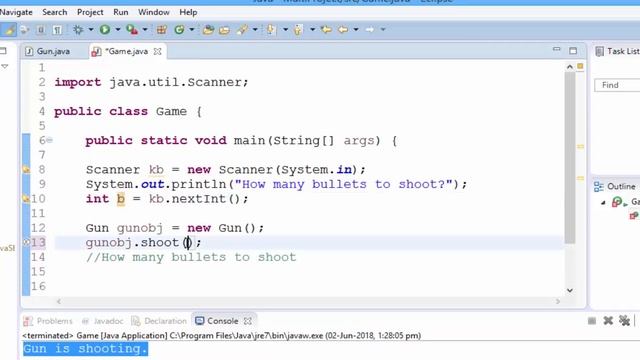Open the Help menu
This screenshot has height=360, width=640.
(188, 12)
